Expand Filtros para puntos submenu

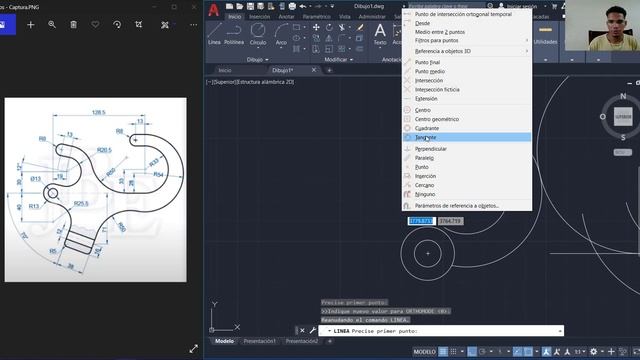click(x=467, y=40)
